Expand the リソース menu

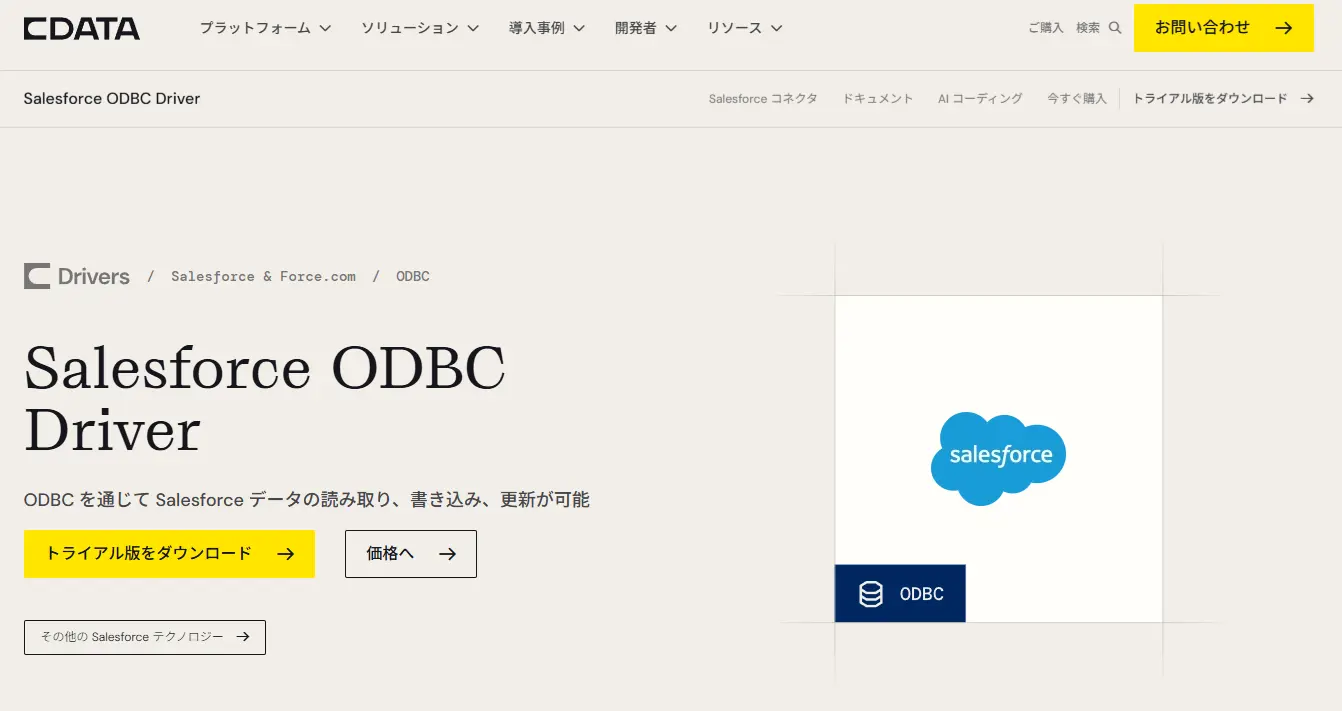tap(745, 28)
